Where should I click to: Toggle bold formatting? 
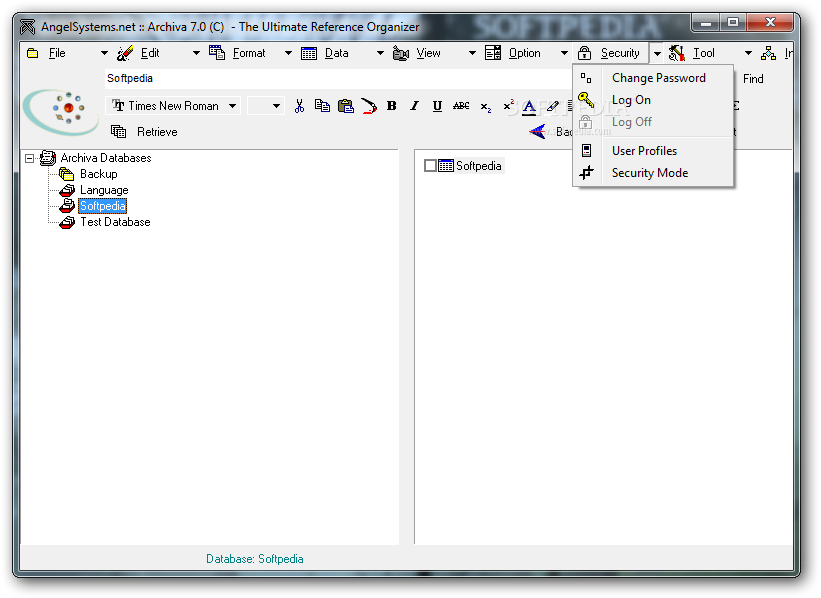point(391,106)
